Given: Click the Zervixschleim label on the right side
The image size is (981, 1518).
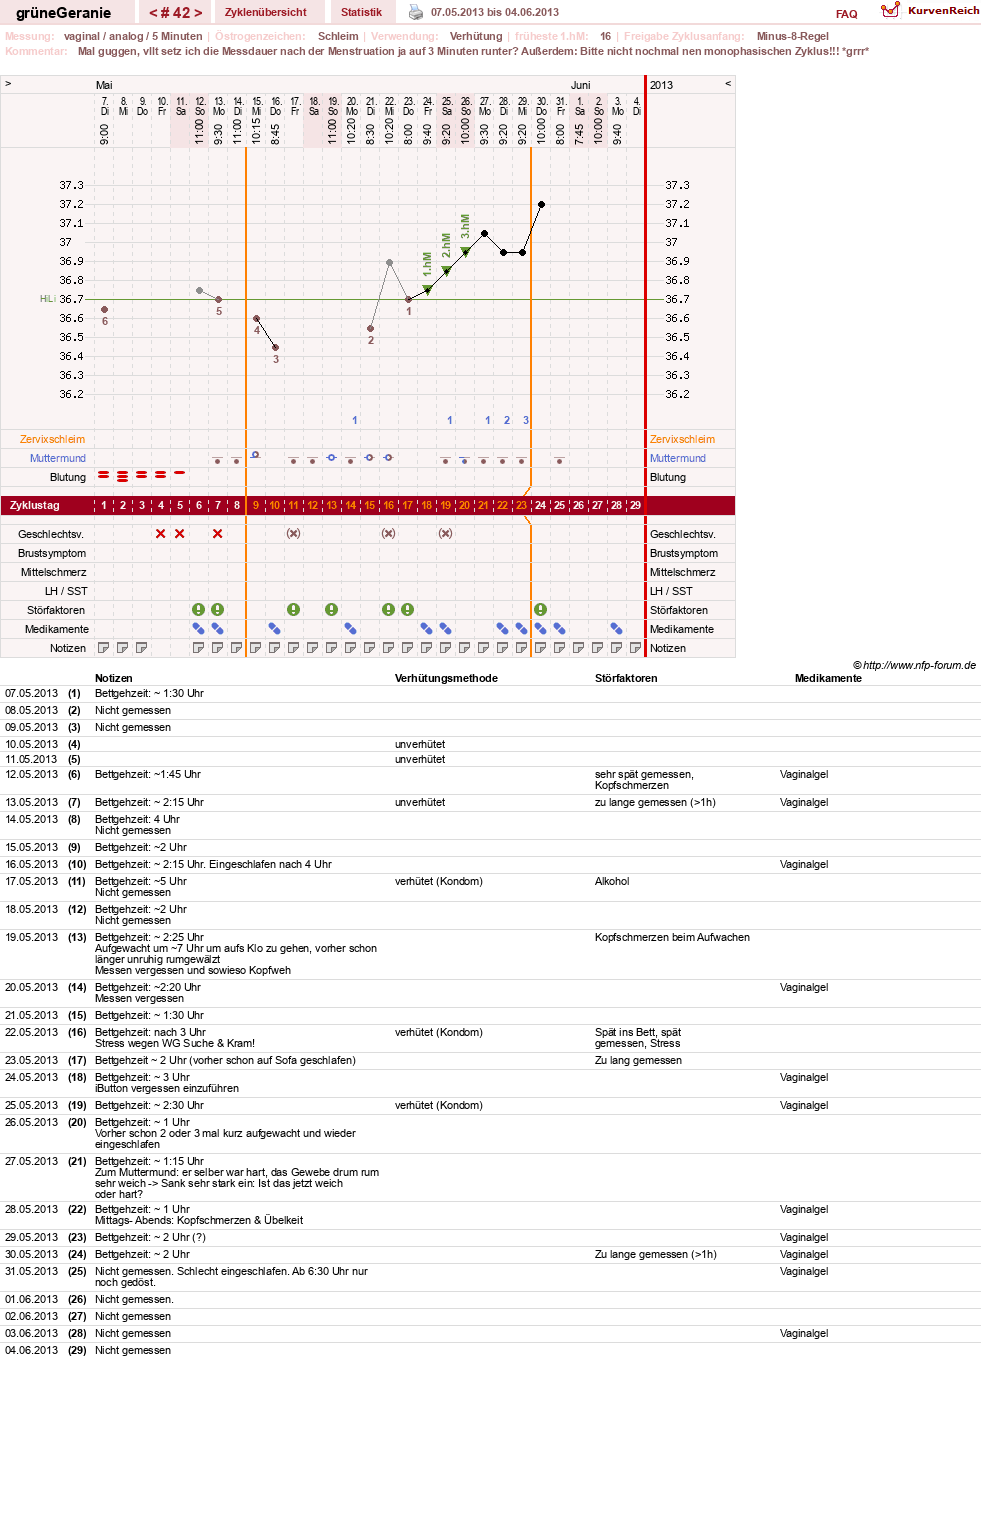Looking at the screenshot, I should (x=683, y=439).
